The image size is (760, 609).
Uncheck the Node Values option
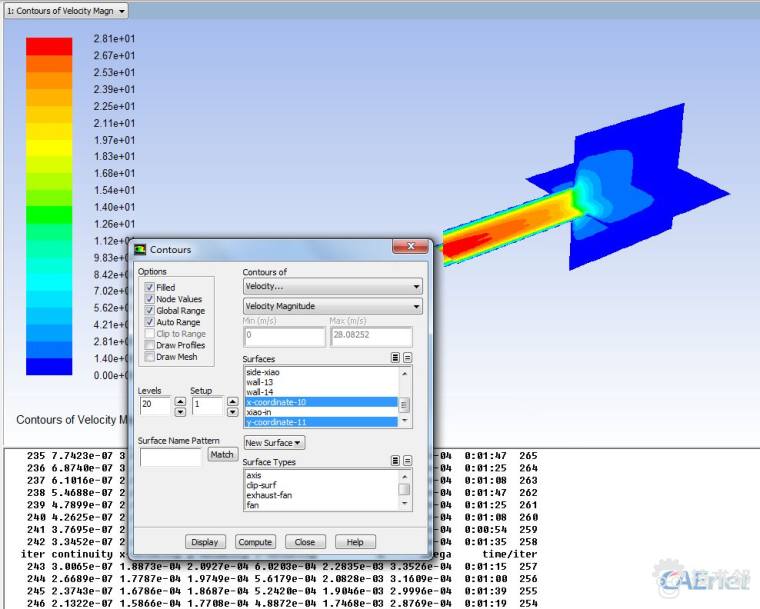point(150,299)
